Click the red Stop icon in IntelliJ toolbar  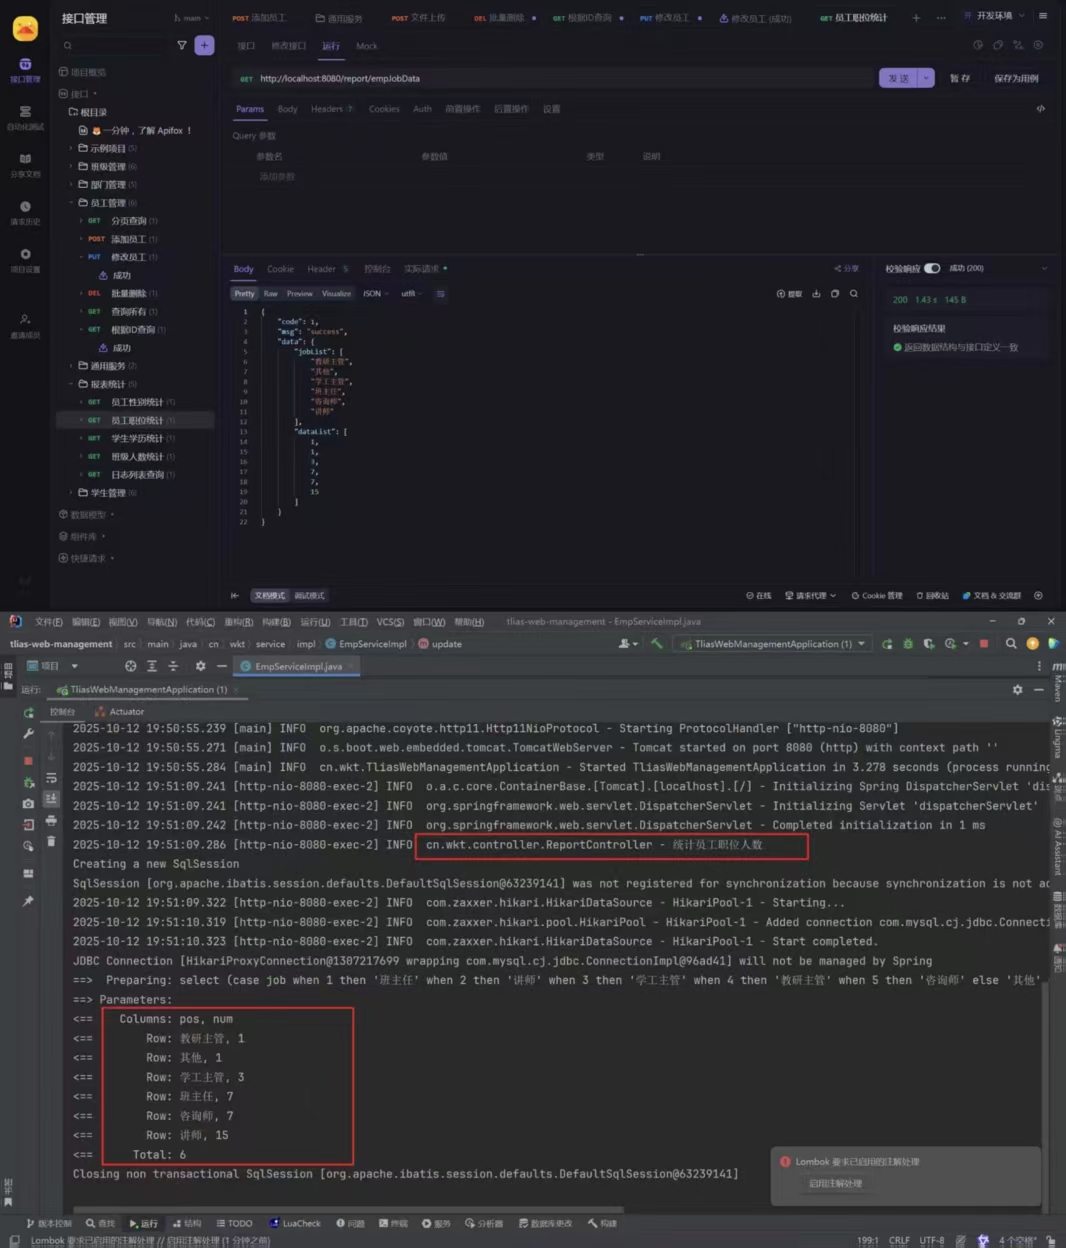[x=984, y=644]
